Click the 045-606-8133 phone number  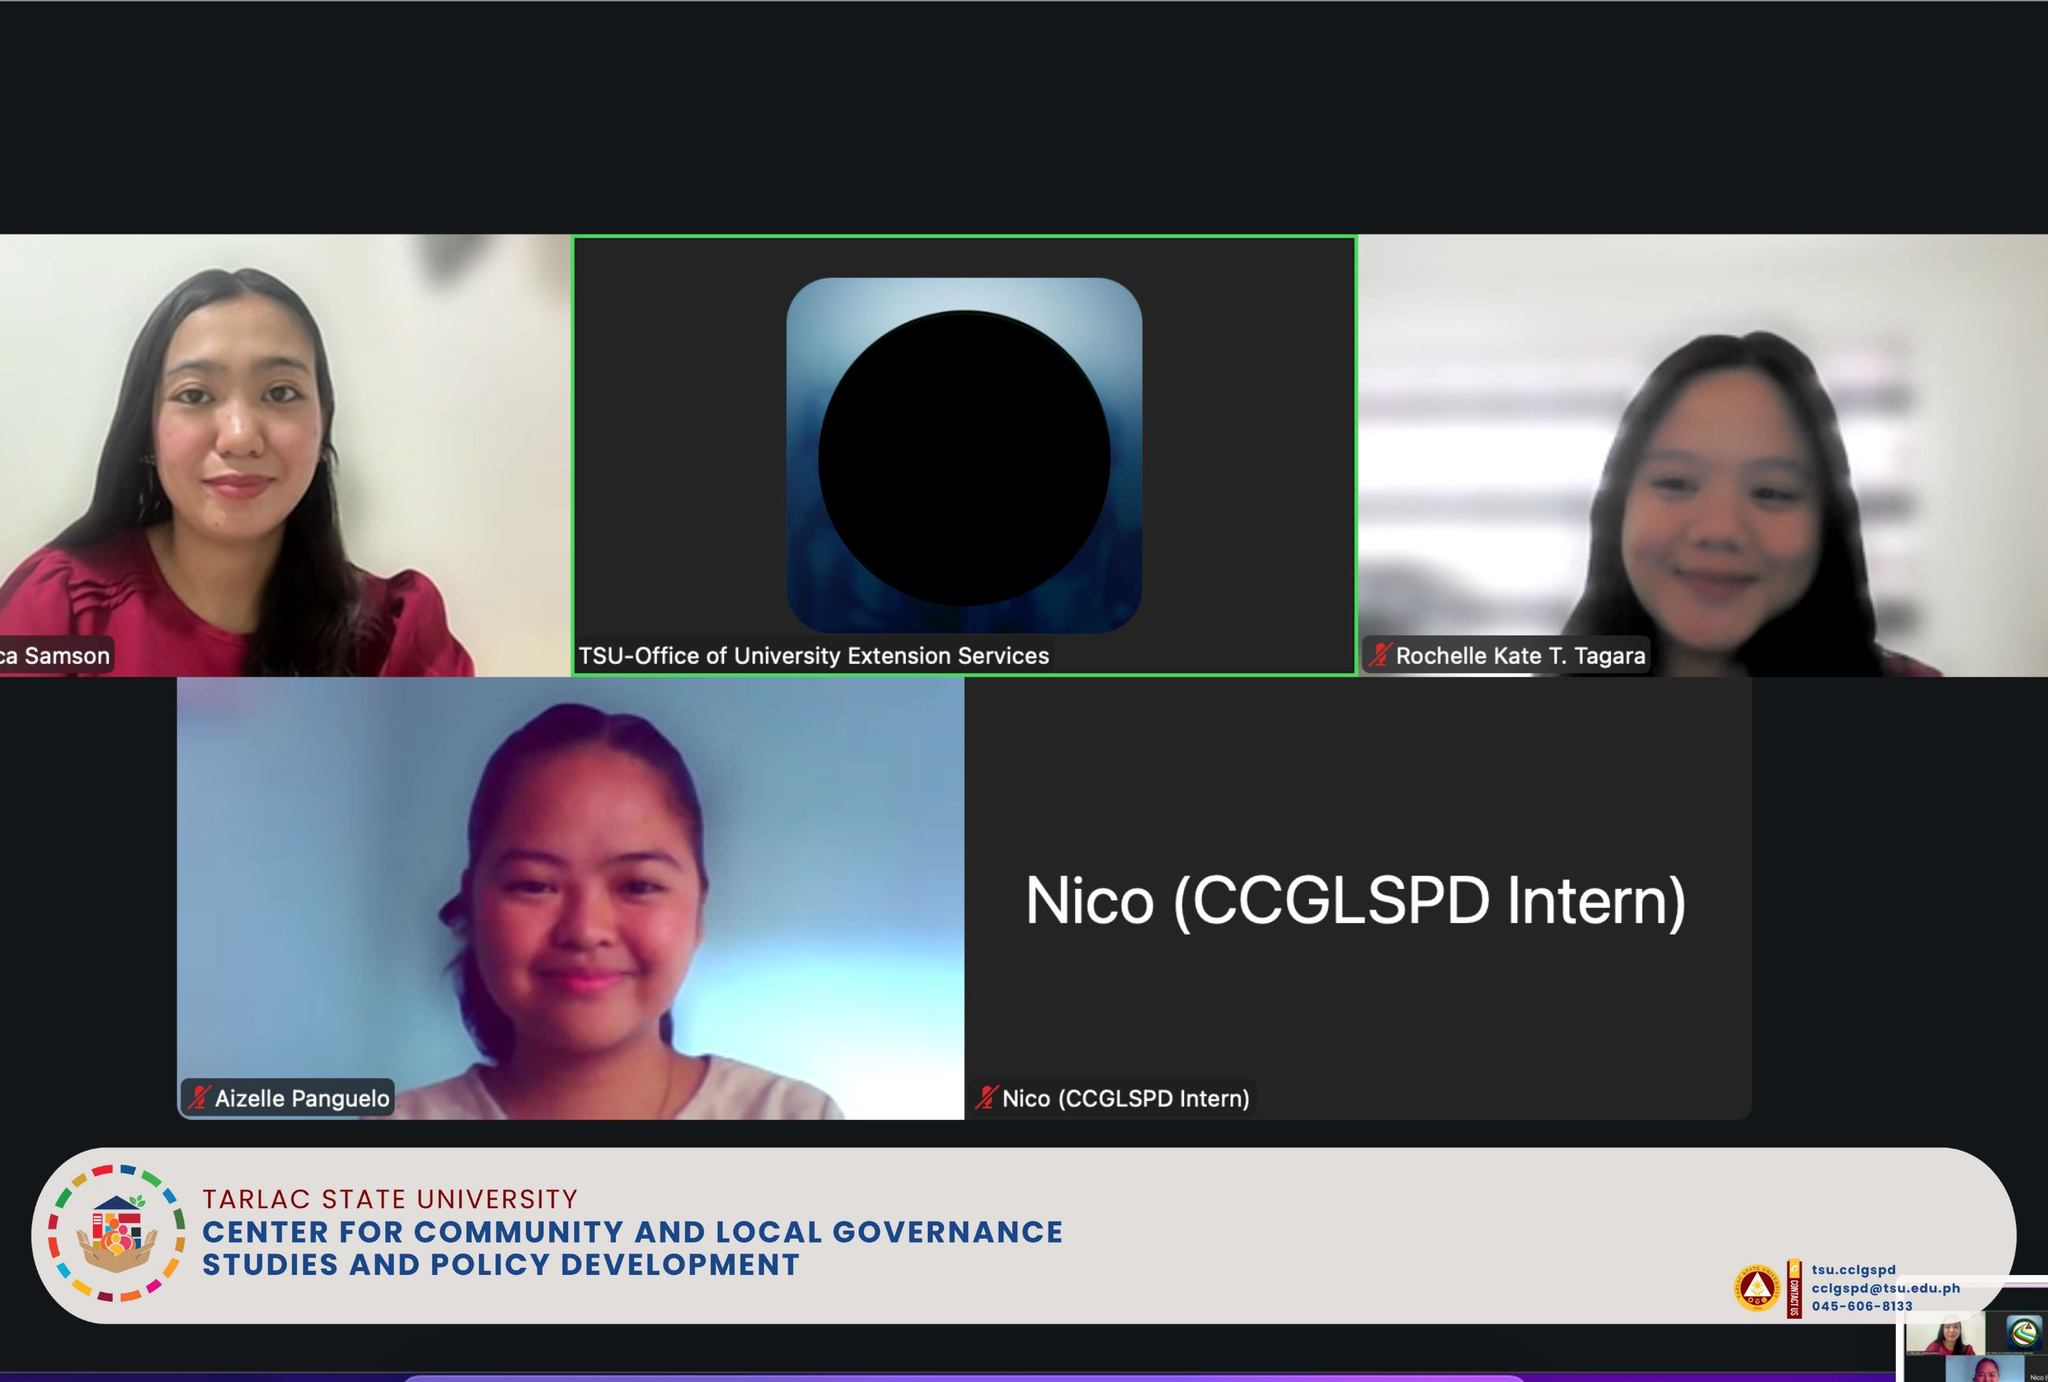(1861, 1306)
